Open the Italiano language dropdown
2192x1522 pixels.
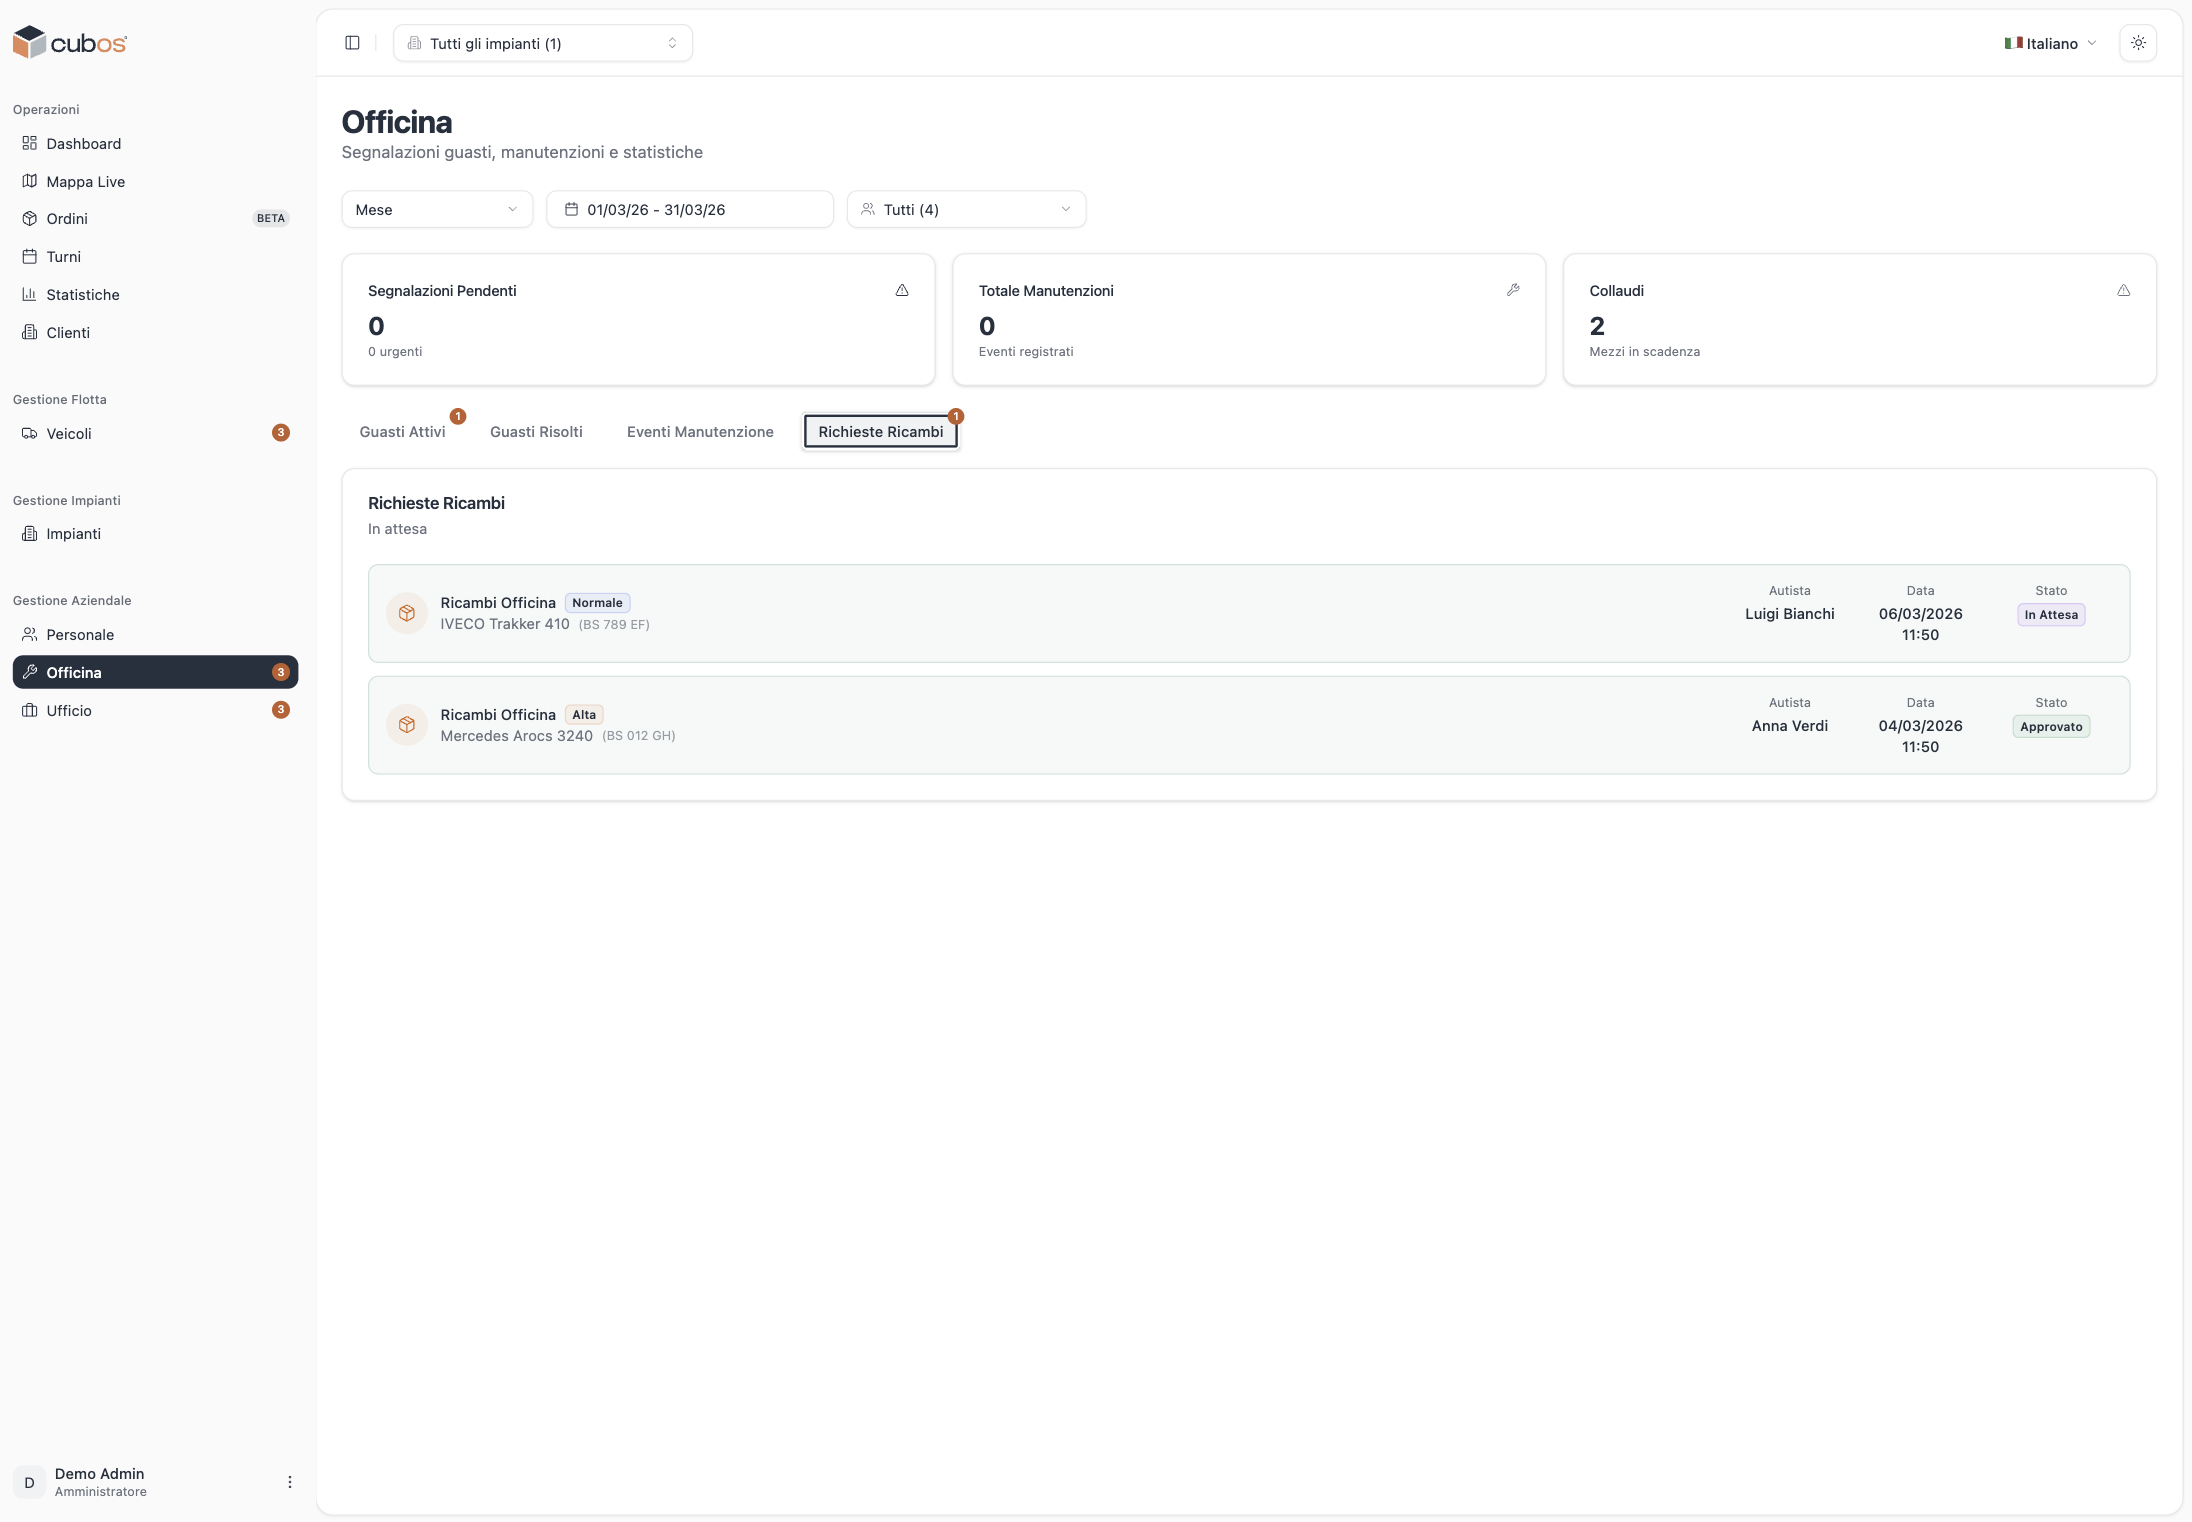pos(2050,43)
